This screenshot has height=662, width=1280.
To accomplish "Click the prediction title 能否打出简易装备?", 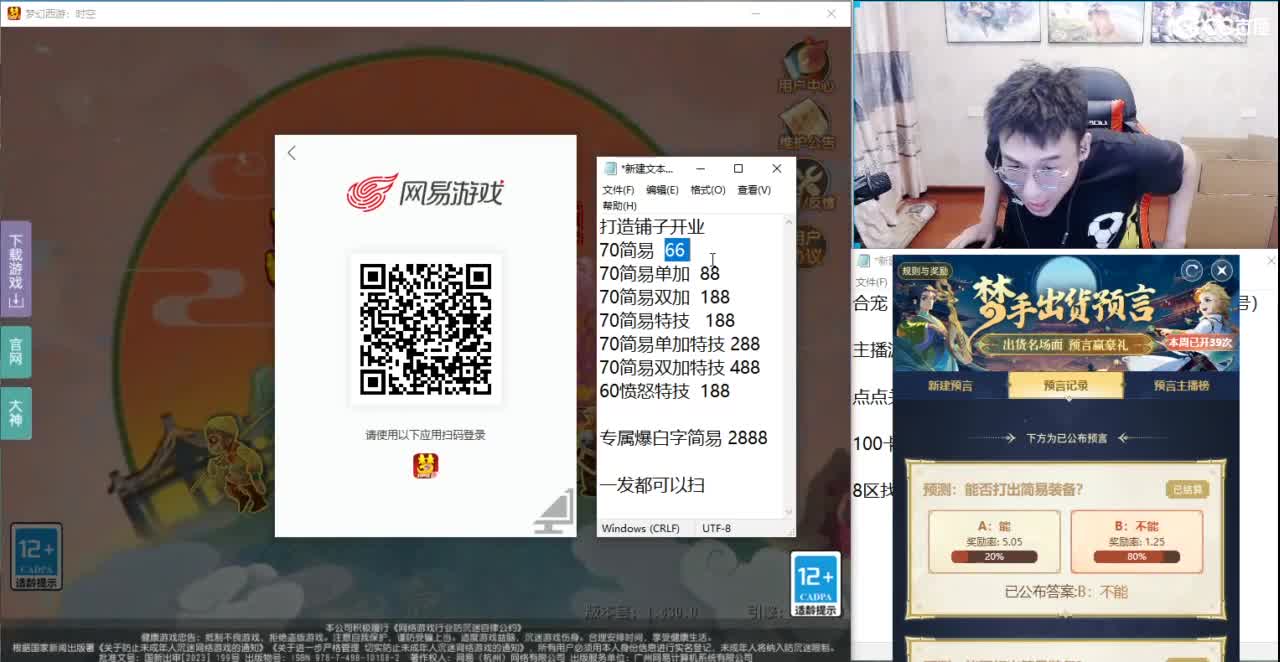I will click(1003, 490).
